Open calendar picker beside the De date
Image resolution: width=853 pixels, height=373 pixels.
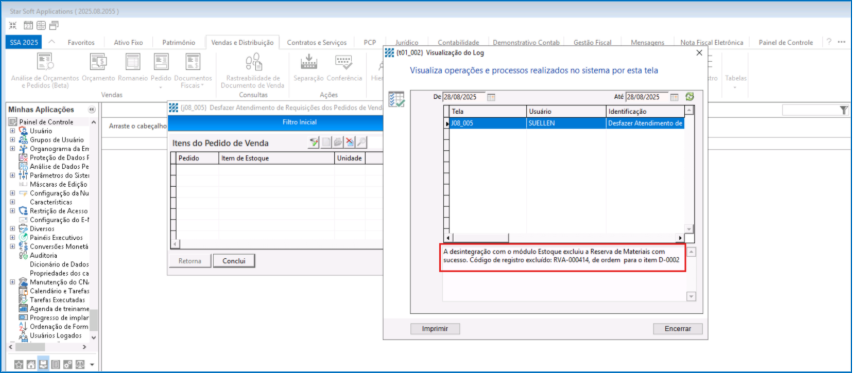point(491,97)
